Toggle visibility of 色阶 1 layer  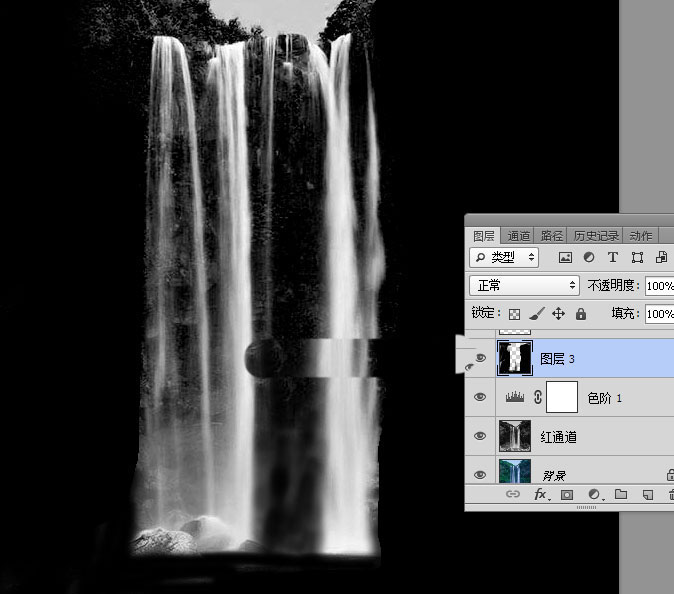pyautogui.click(x=480, y=397)
